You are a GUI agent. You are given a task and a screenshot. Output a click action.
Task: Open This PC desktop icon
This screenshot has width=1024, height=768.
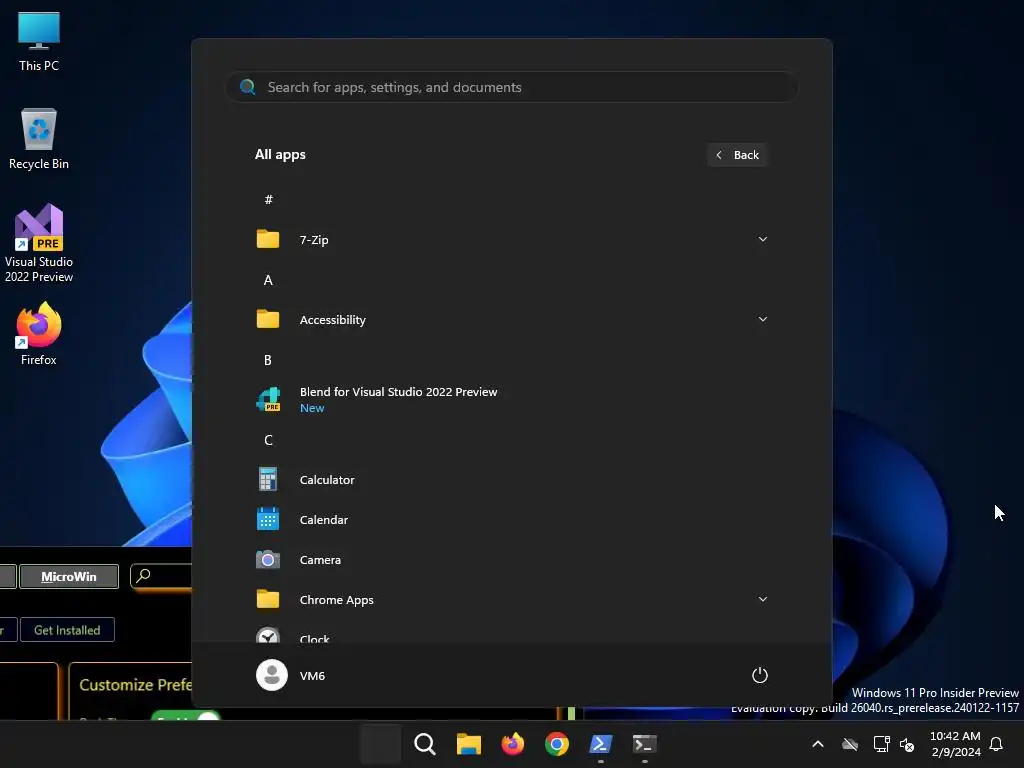(39, 40)
